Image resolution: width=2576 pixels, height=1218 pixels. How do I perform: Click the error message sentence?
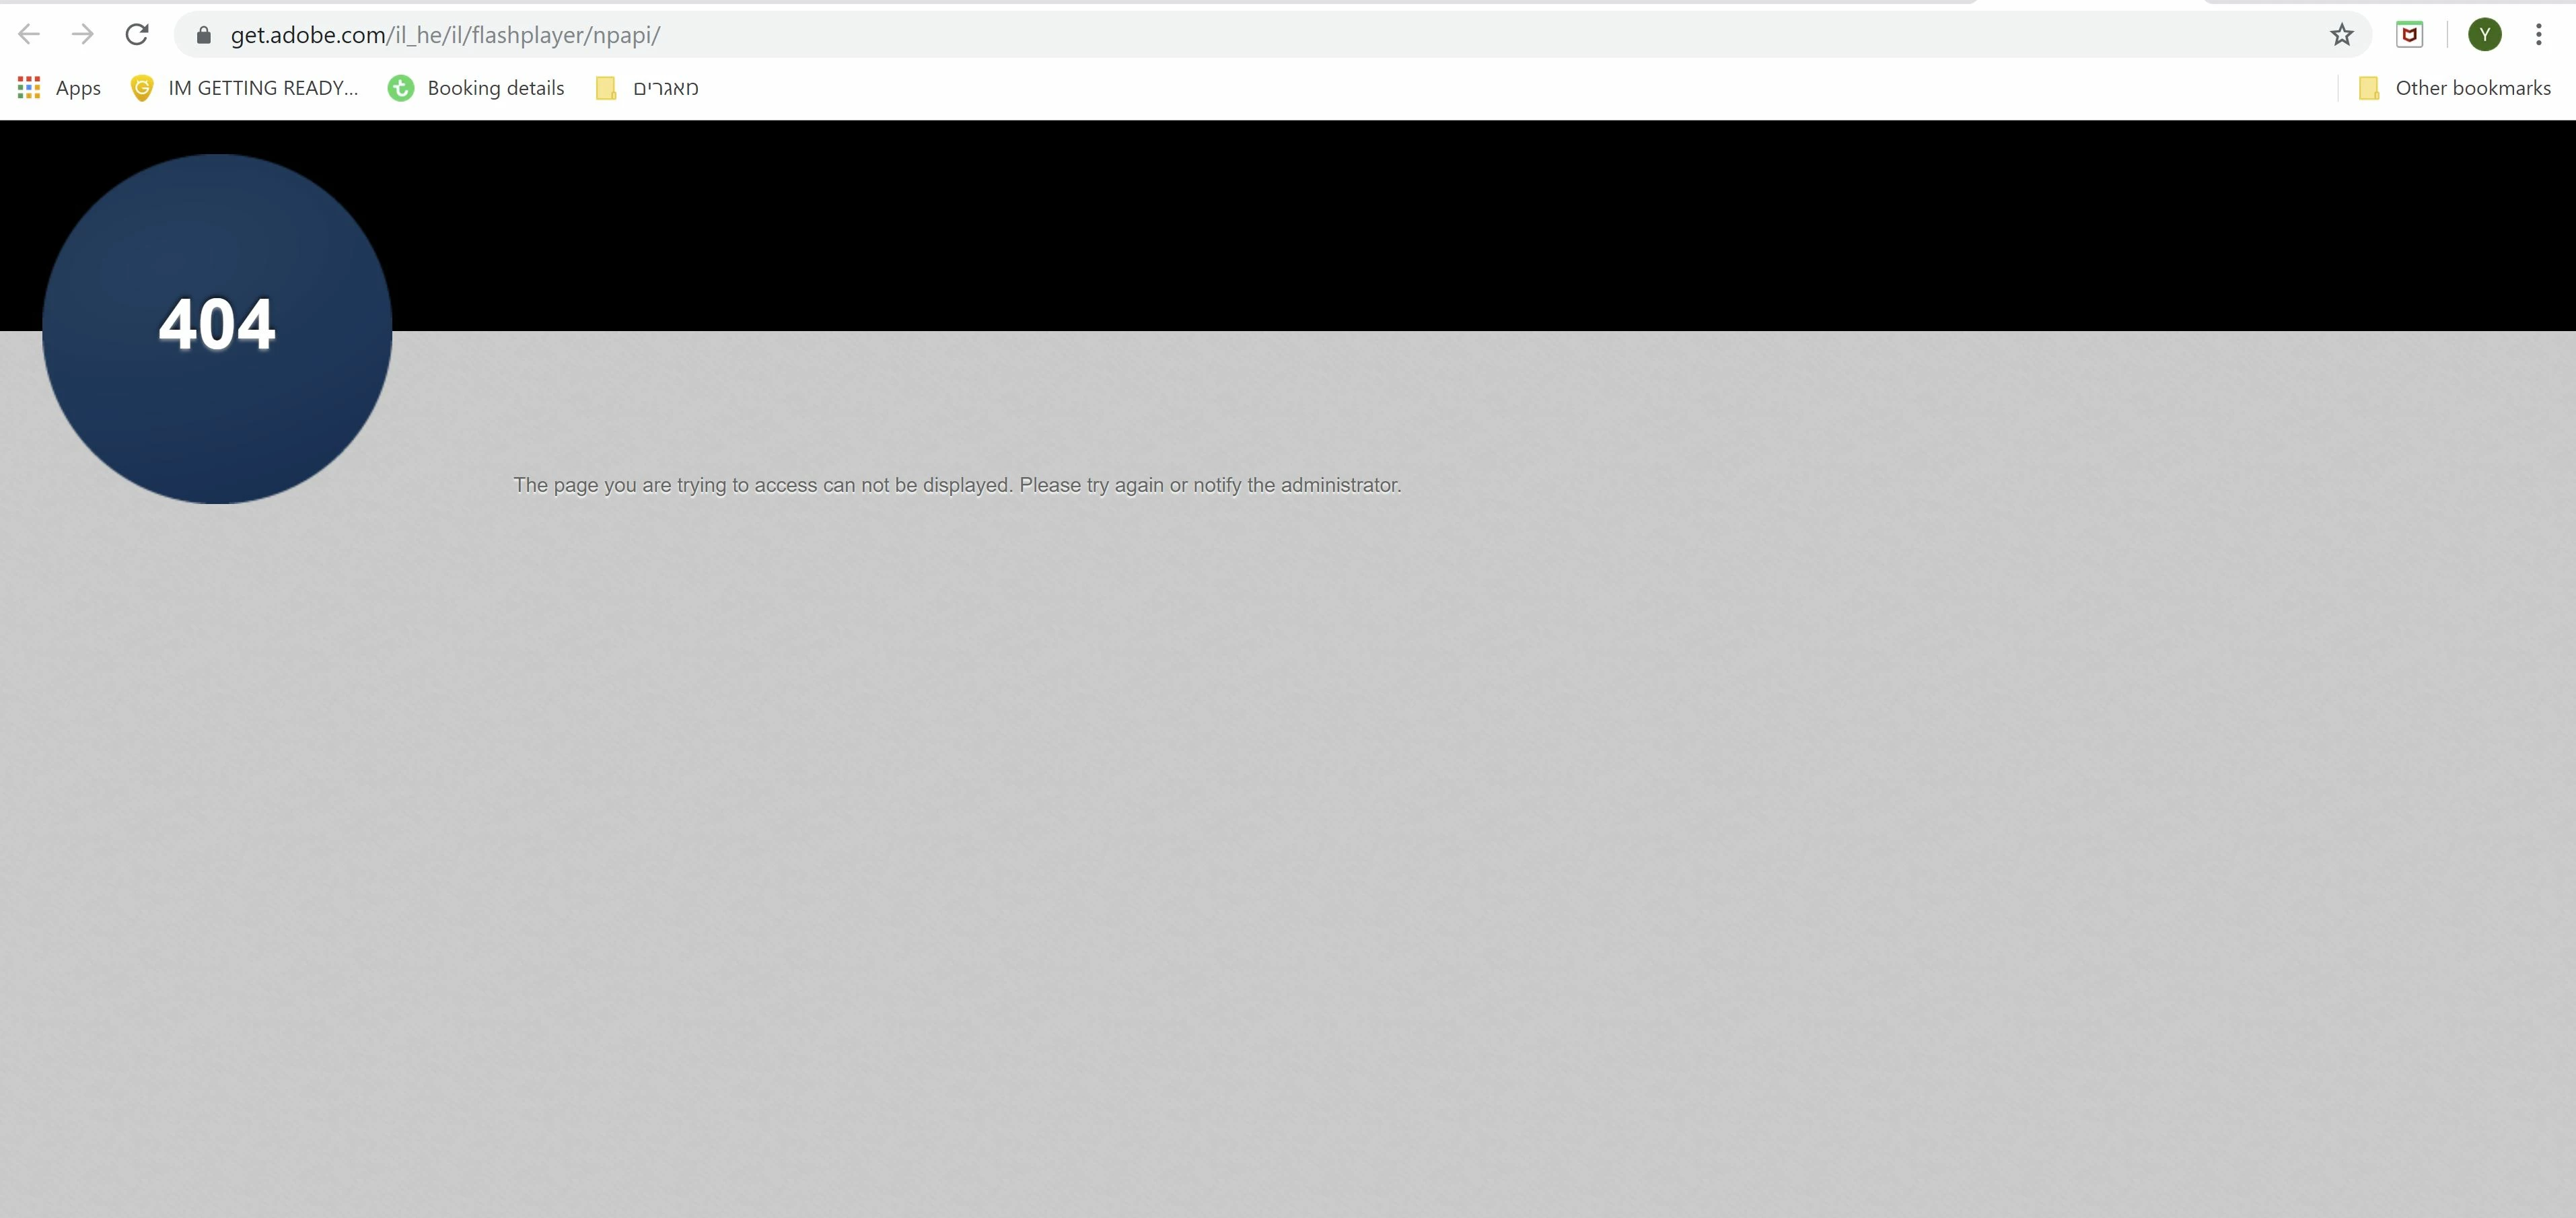(x=957, y=485)
